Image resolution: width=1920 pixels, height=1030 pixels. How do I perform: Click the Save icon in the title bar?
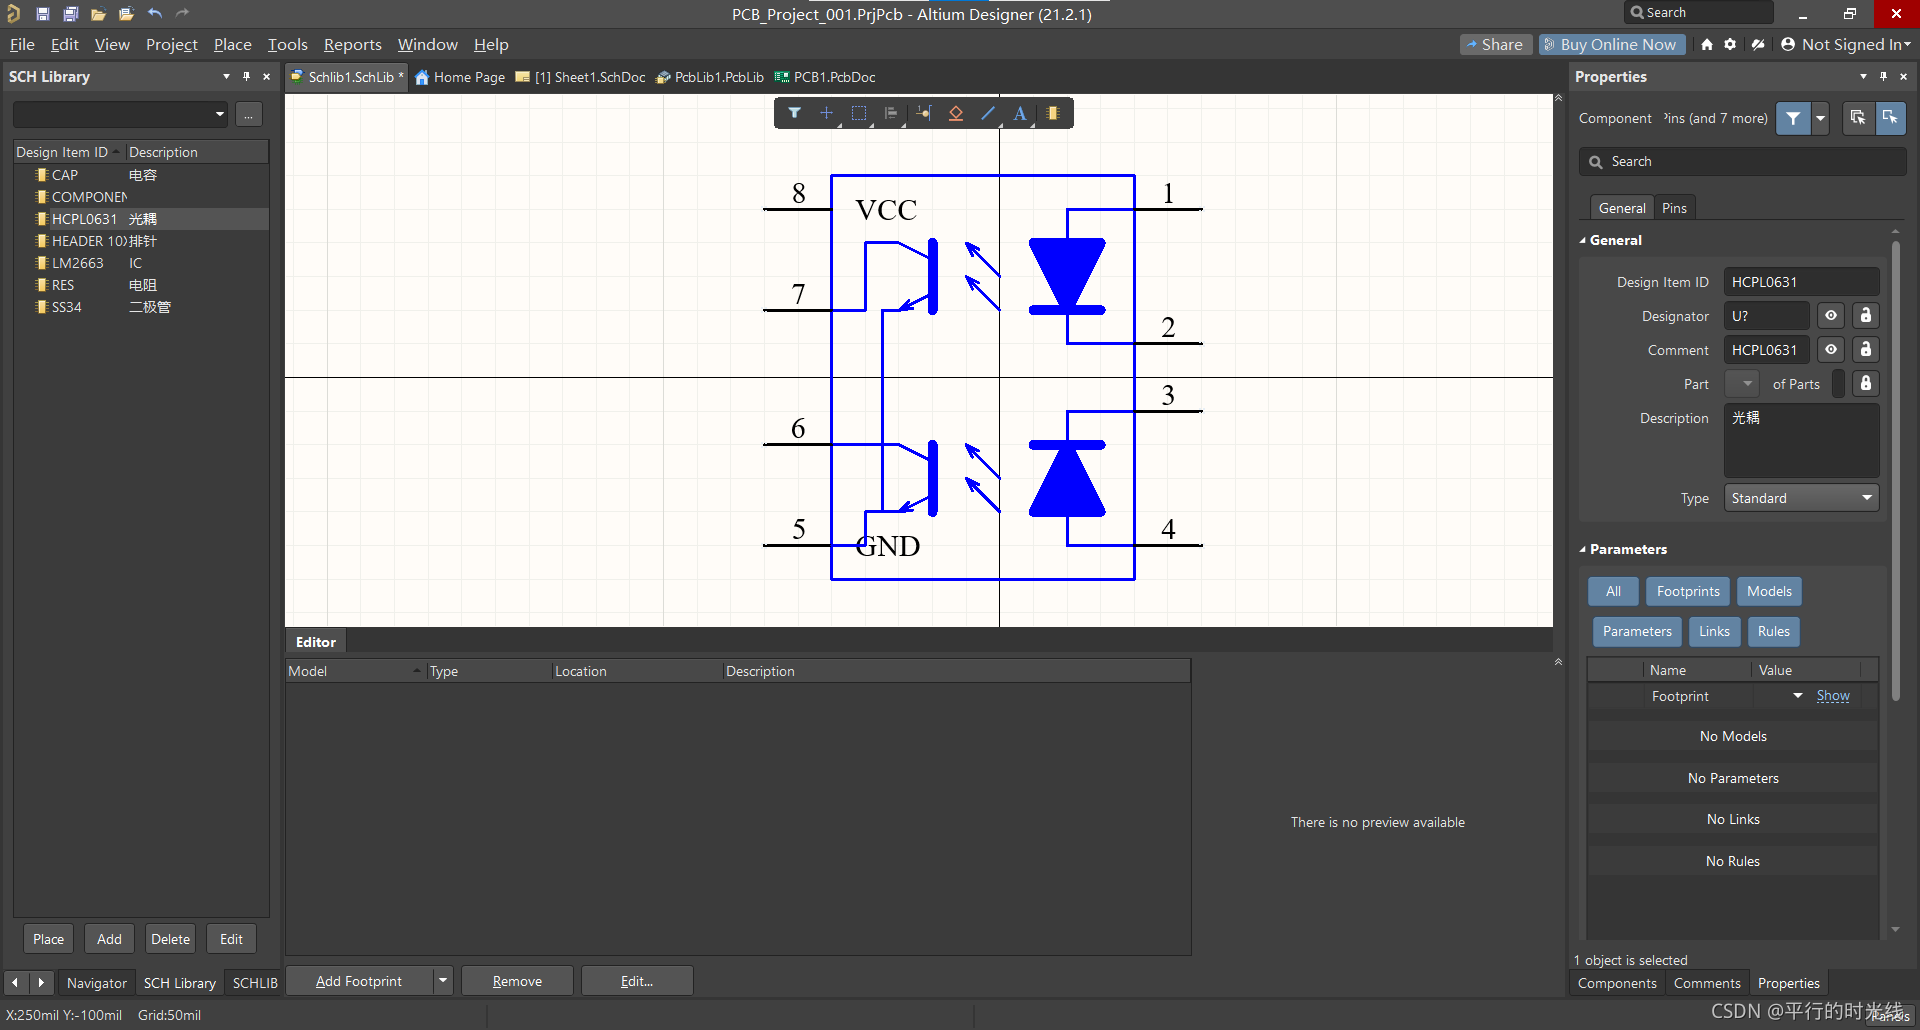coord(43,14)
